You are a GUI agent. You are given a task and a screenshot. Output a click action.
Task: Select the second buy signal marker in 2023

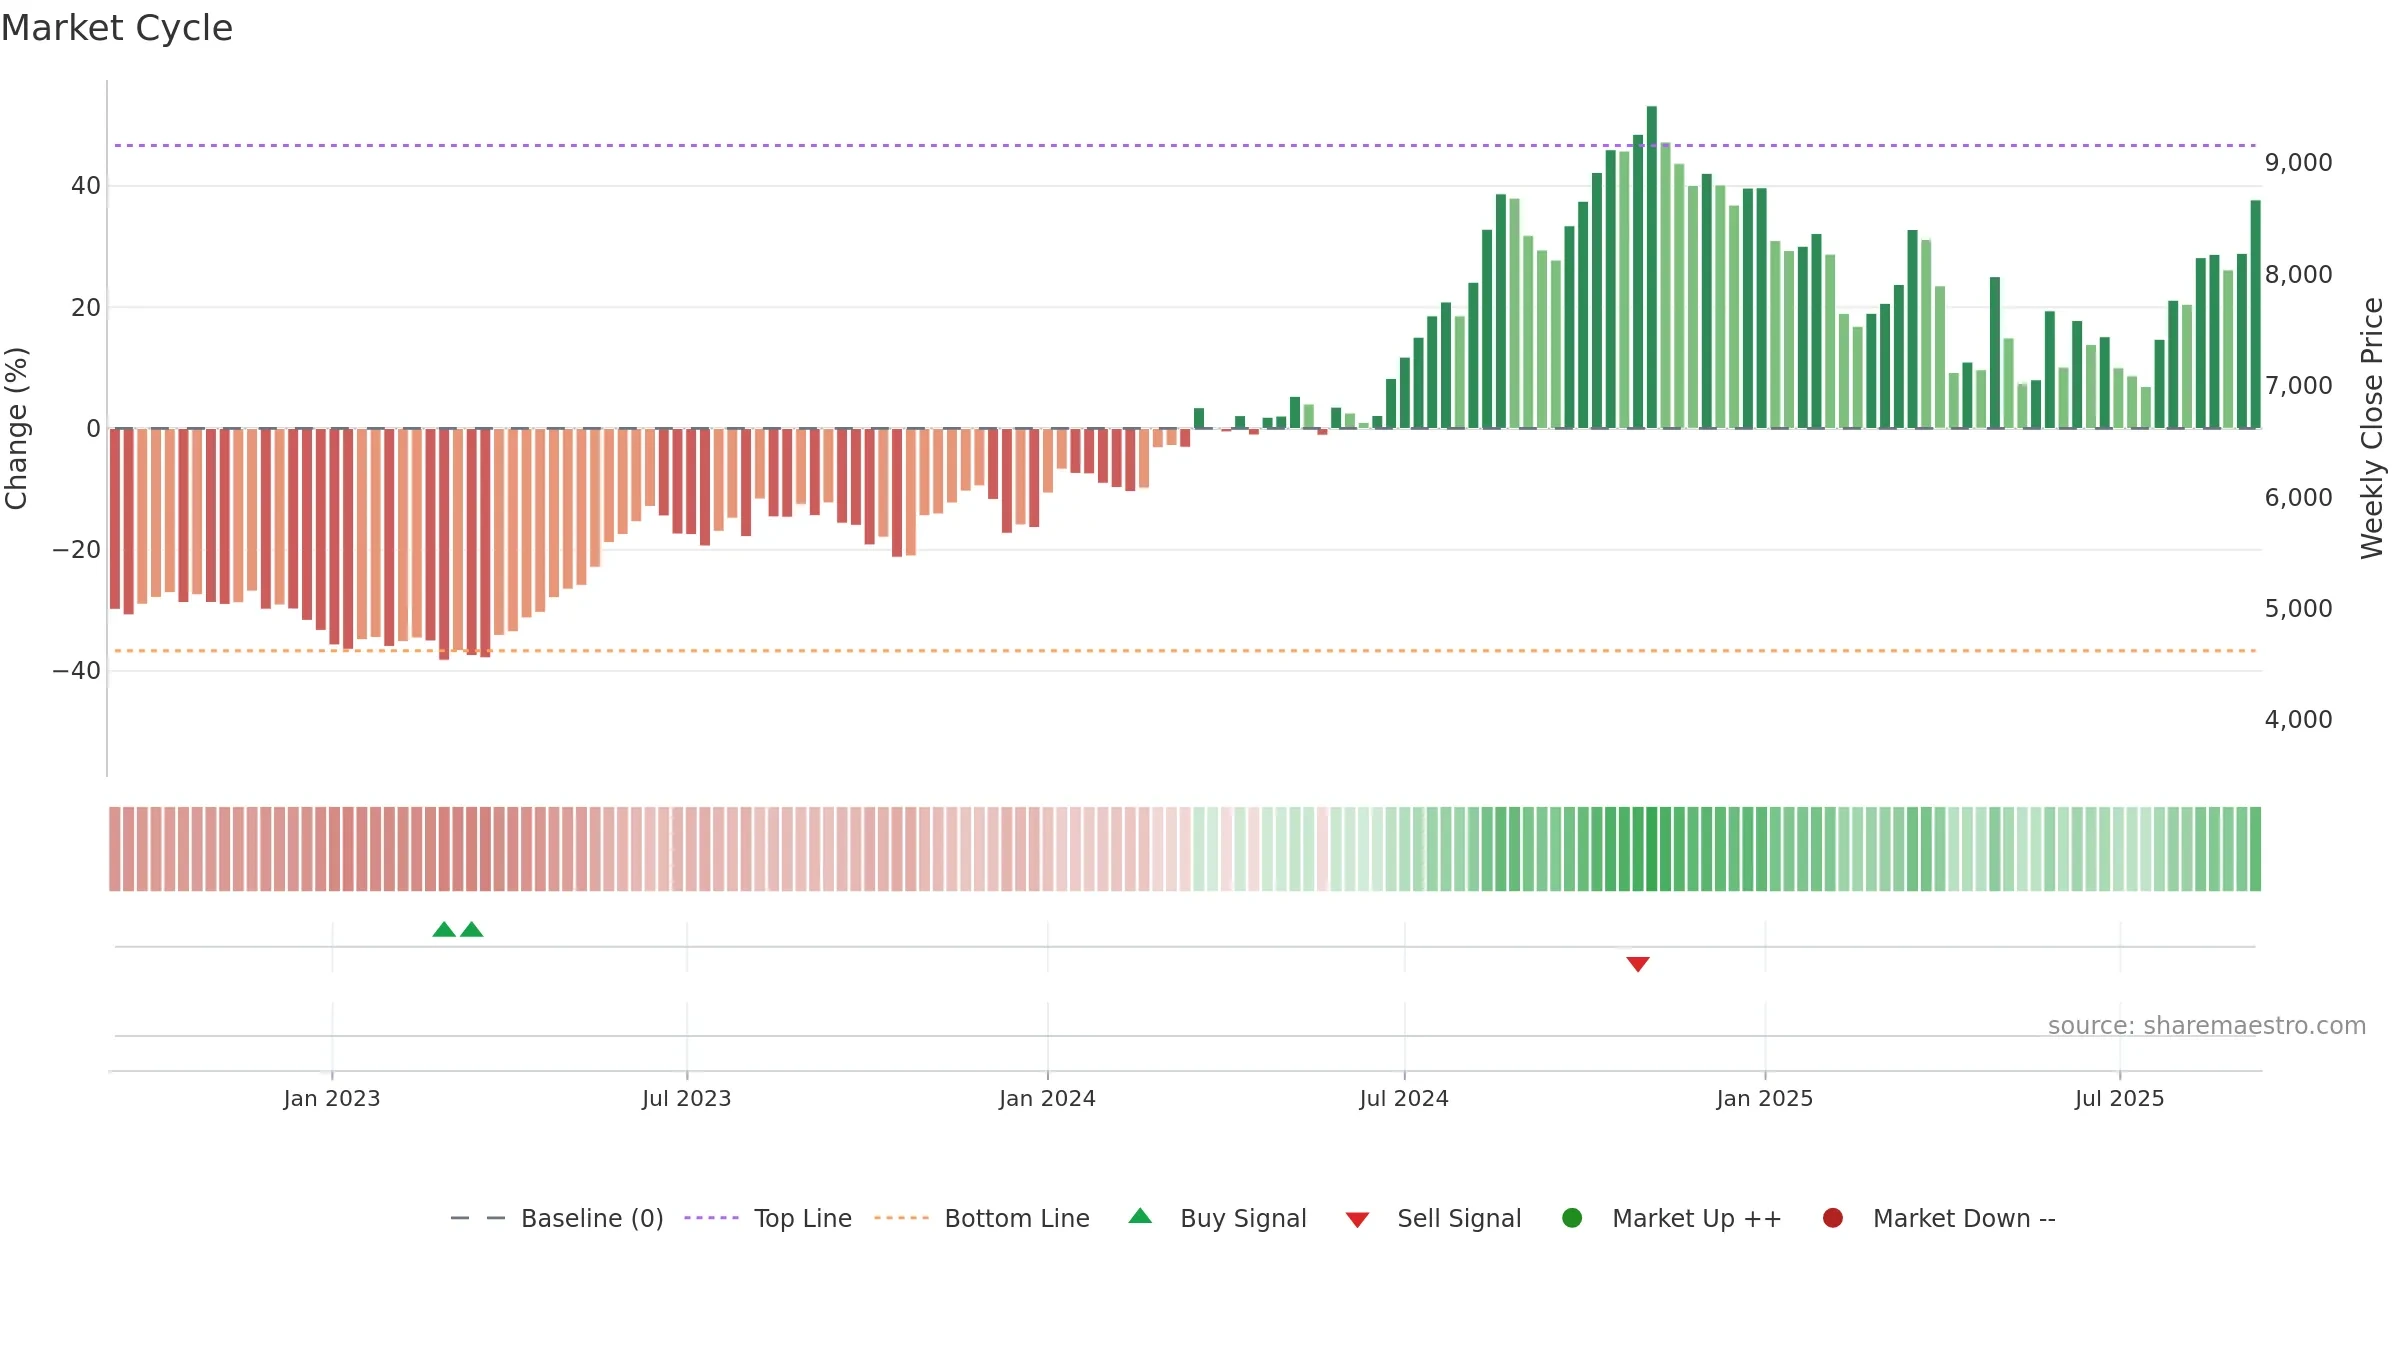tap(472, 929)
